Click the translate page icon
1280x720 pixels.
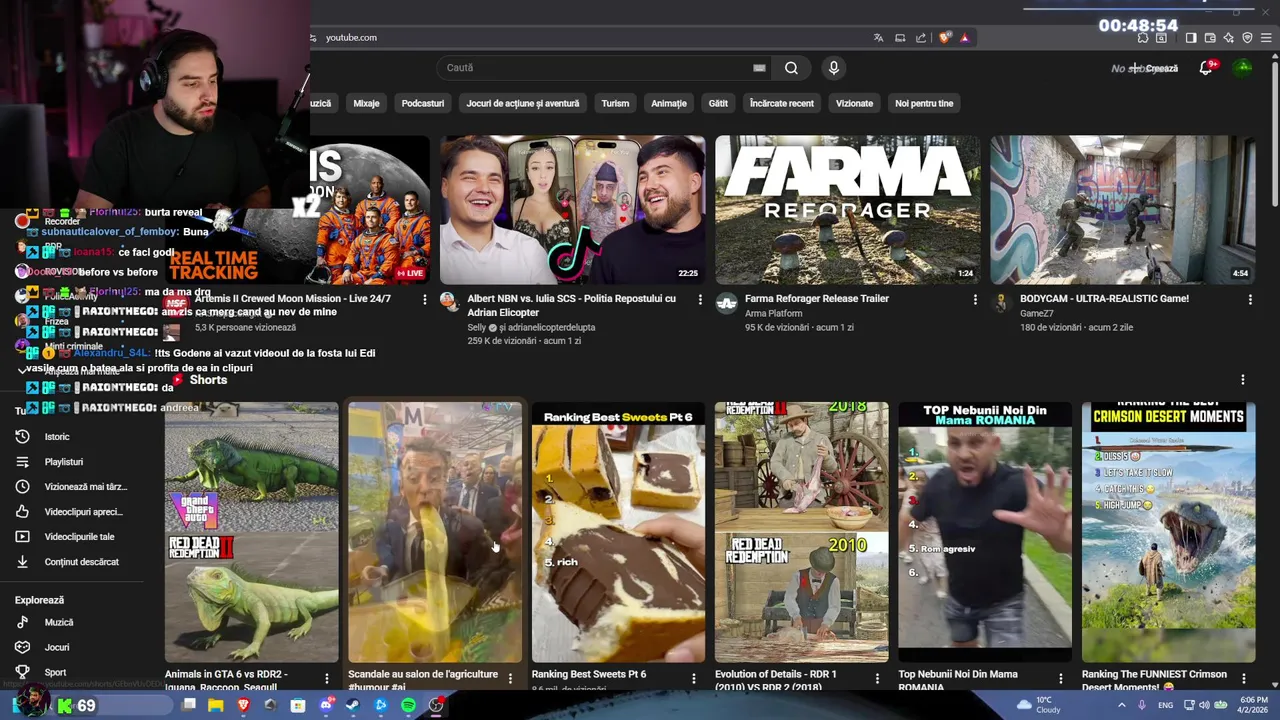click(x=878, y=38)
